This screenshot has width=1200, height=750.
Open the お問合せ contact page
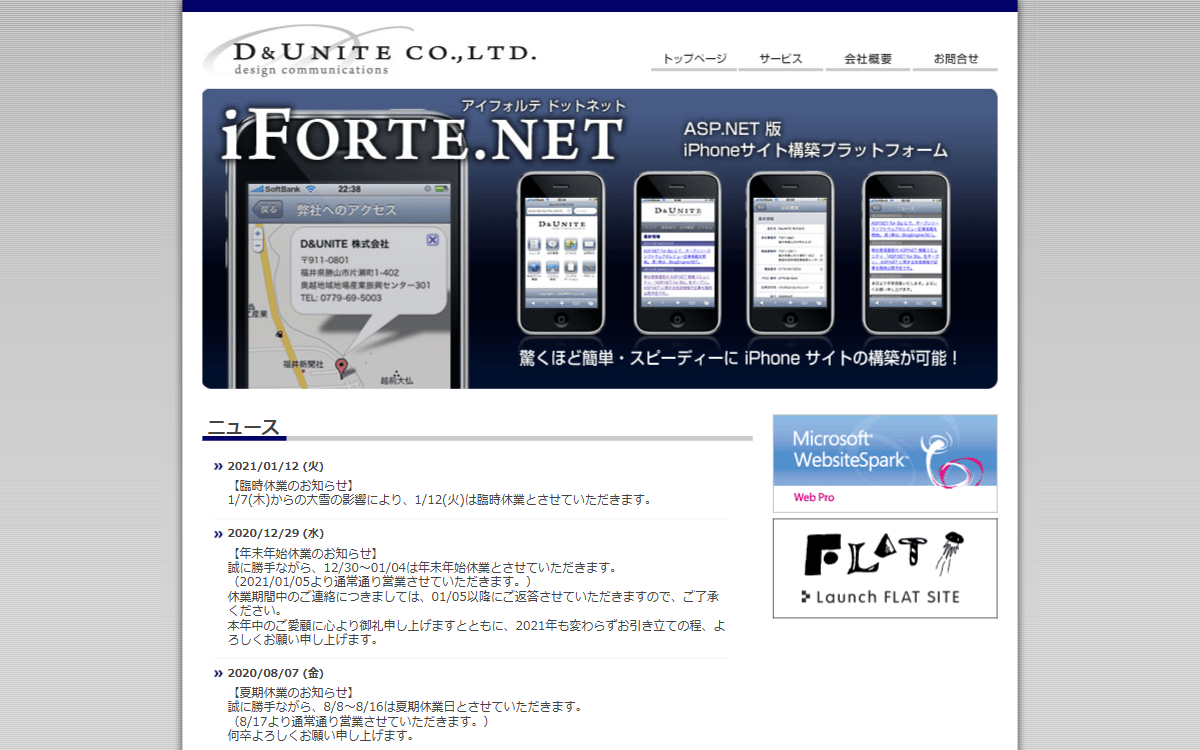pyautogui.click(x=955, y=59)
